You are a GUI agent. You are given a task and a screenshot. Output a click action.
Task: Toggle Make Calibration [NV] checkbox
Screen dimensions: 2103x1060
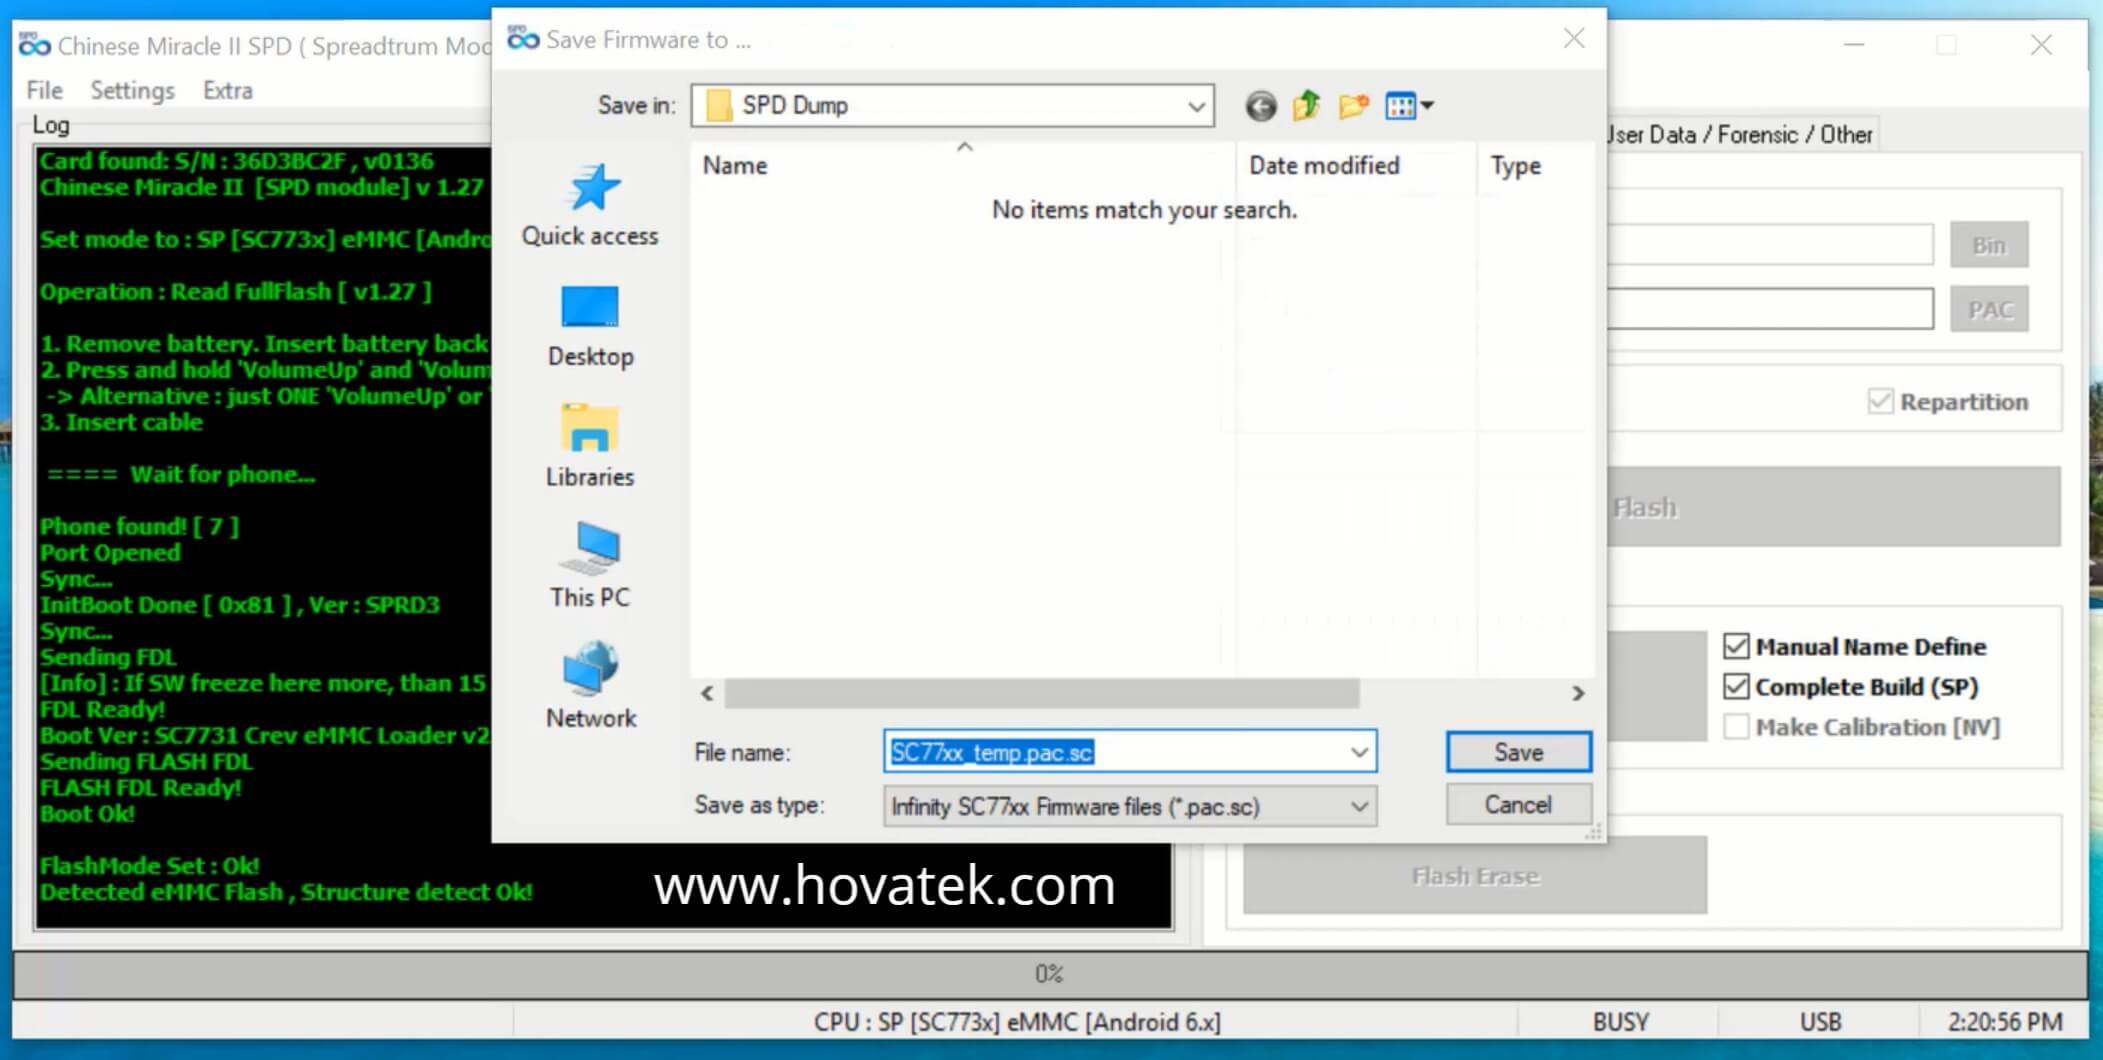(1736, 727)
